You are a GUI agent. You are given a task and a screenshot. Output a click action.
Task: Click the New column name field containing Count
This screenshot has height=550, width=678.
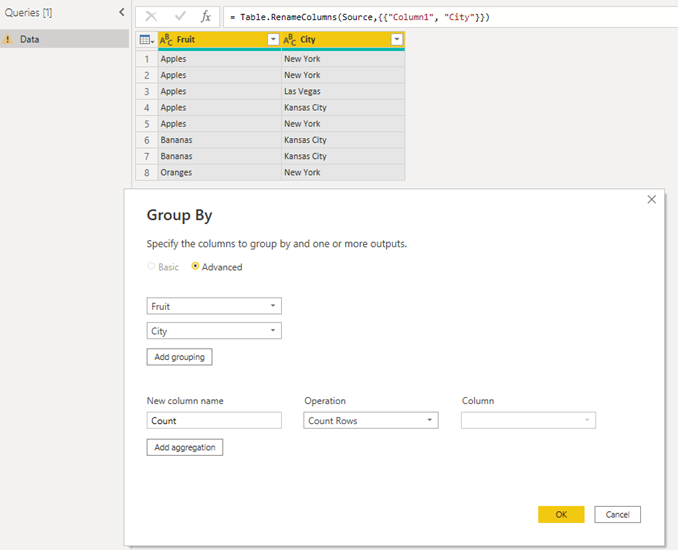214,420
